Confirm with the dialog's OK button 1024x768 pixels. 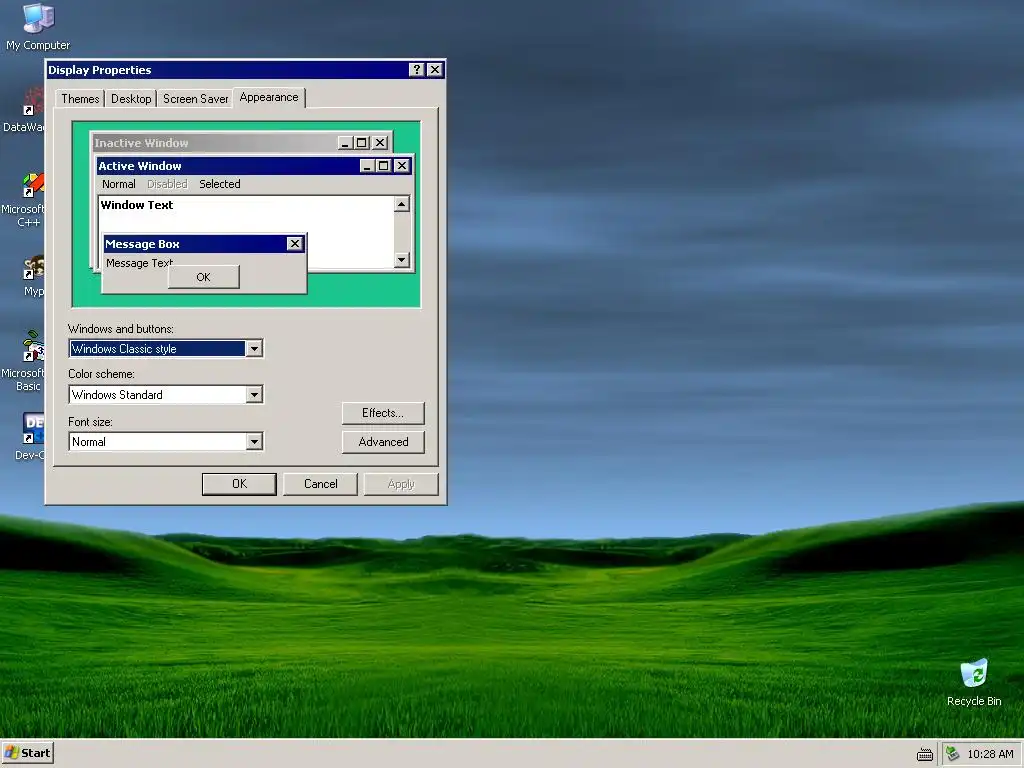pos(239,484)
